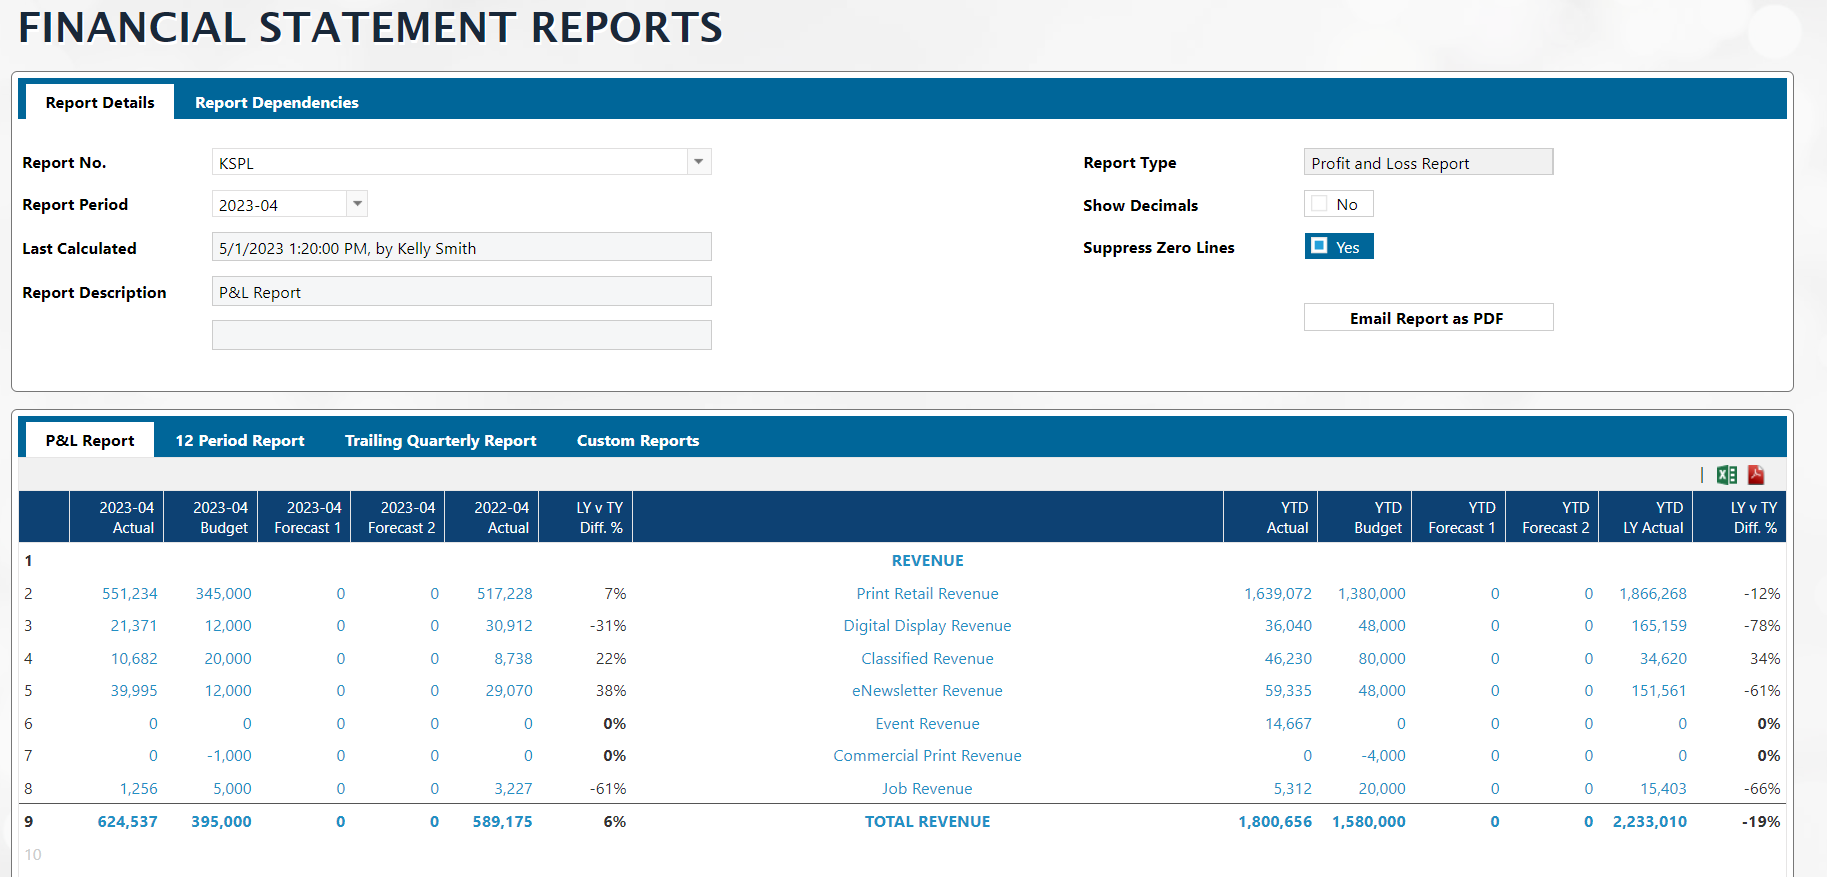
Task: Click the Print Retail Revenue link
Action: pyautogui.click(x=927, y=594)
